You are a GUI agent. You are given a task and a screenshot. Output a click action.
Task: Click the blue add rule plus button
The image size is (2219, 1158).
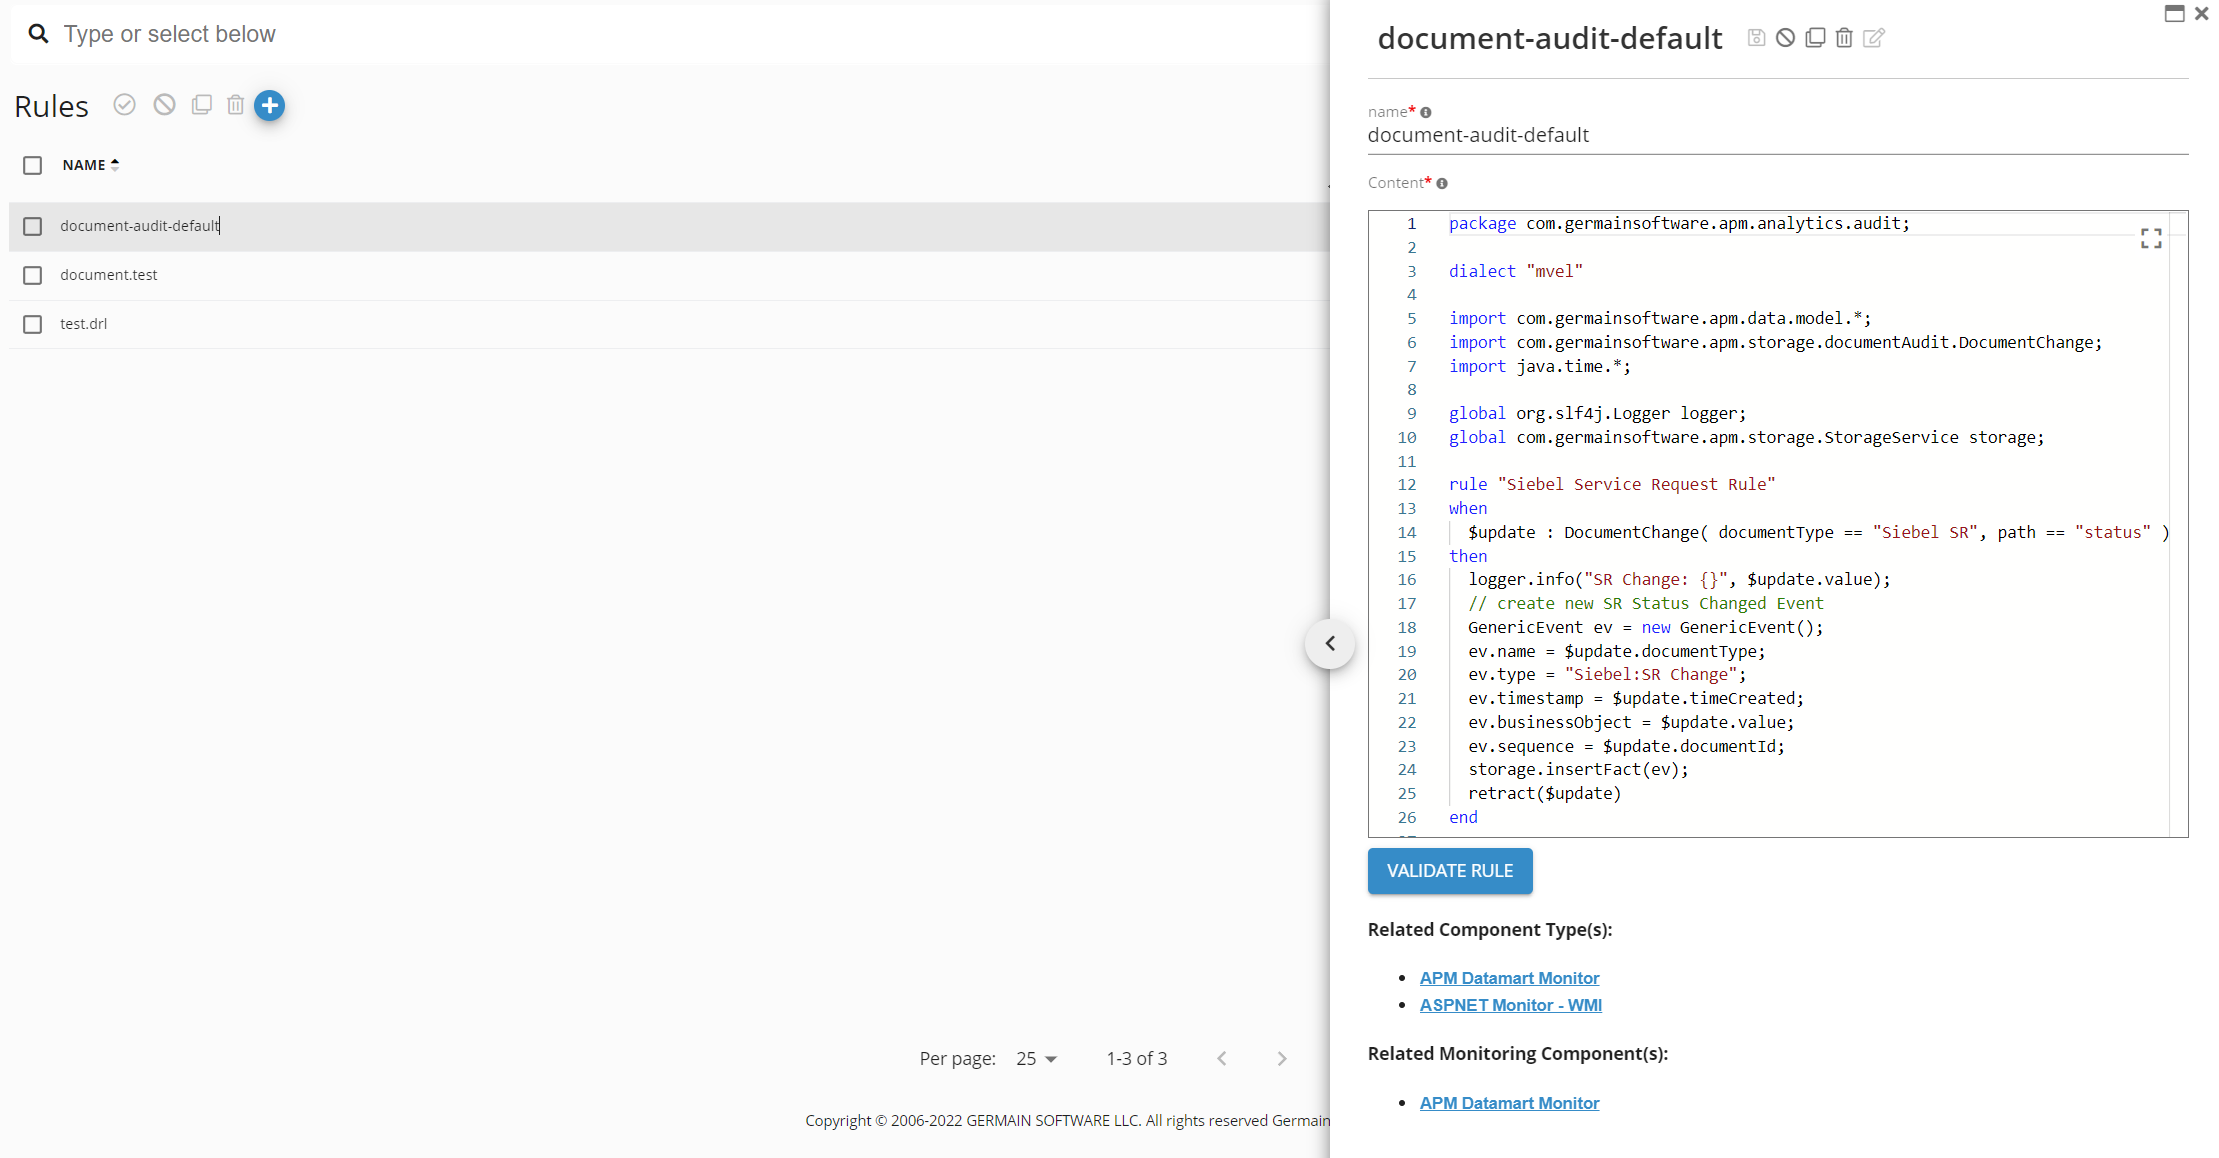[x=269, y=105]
